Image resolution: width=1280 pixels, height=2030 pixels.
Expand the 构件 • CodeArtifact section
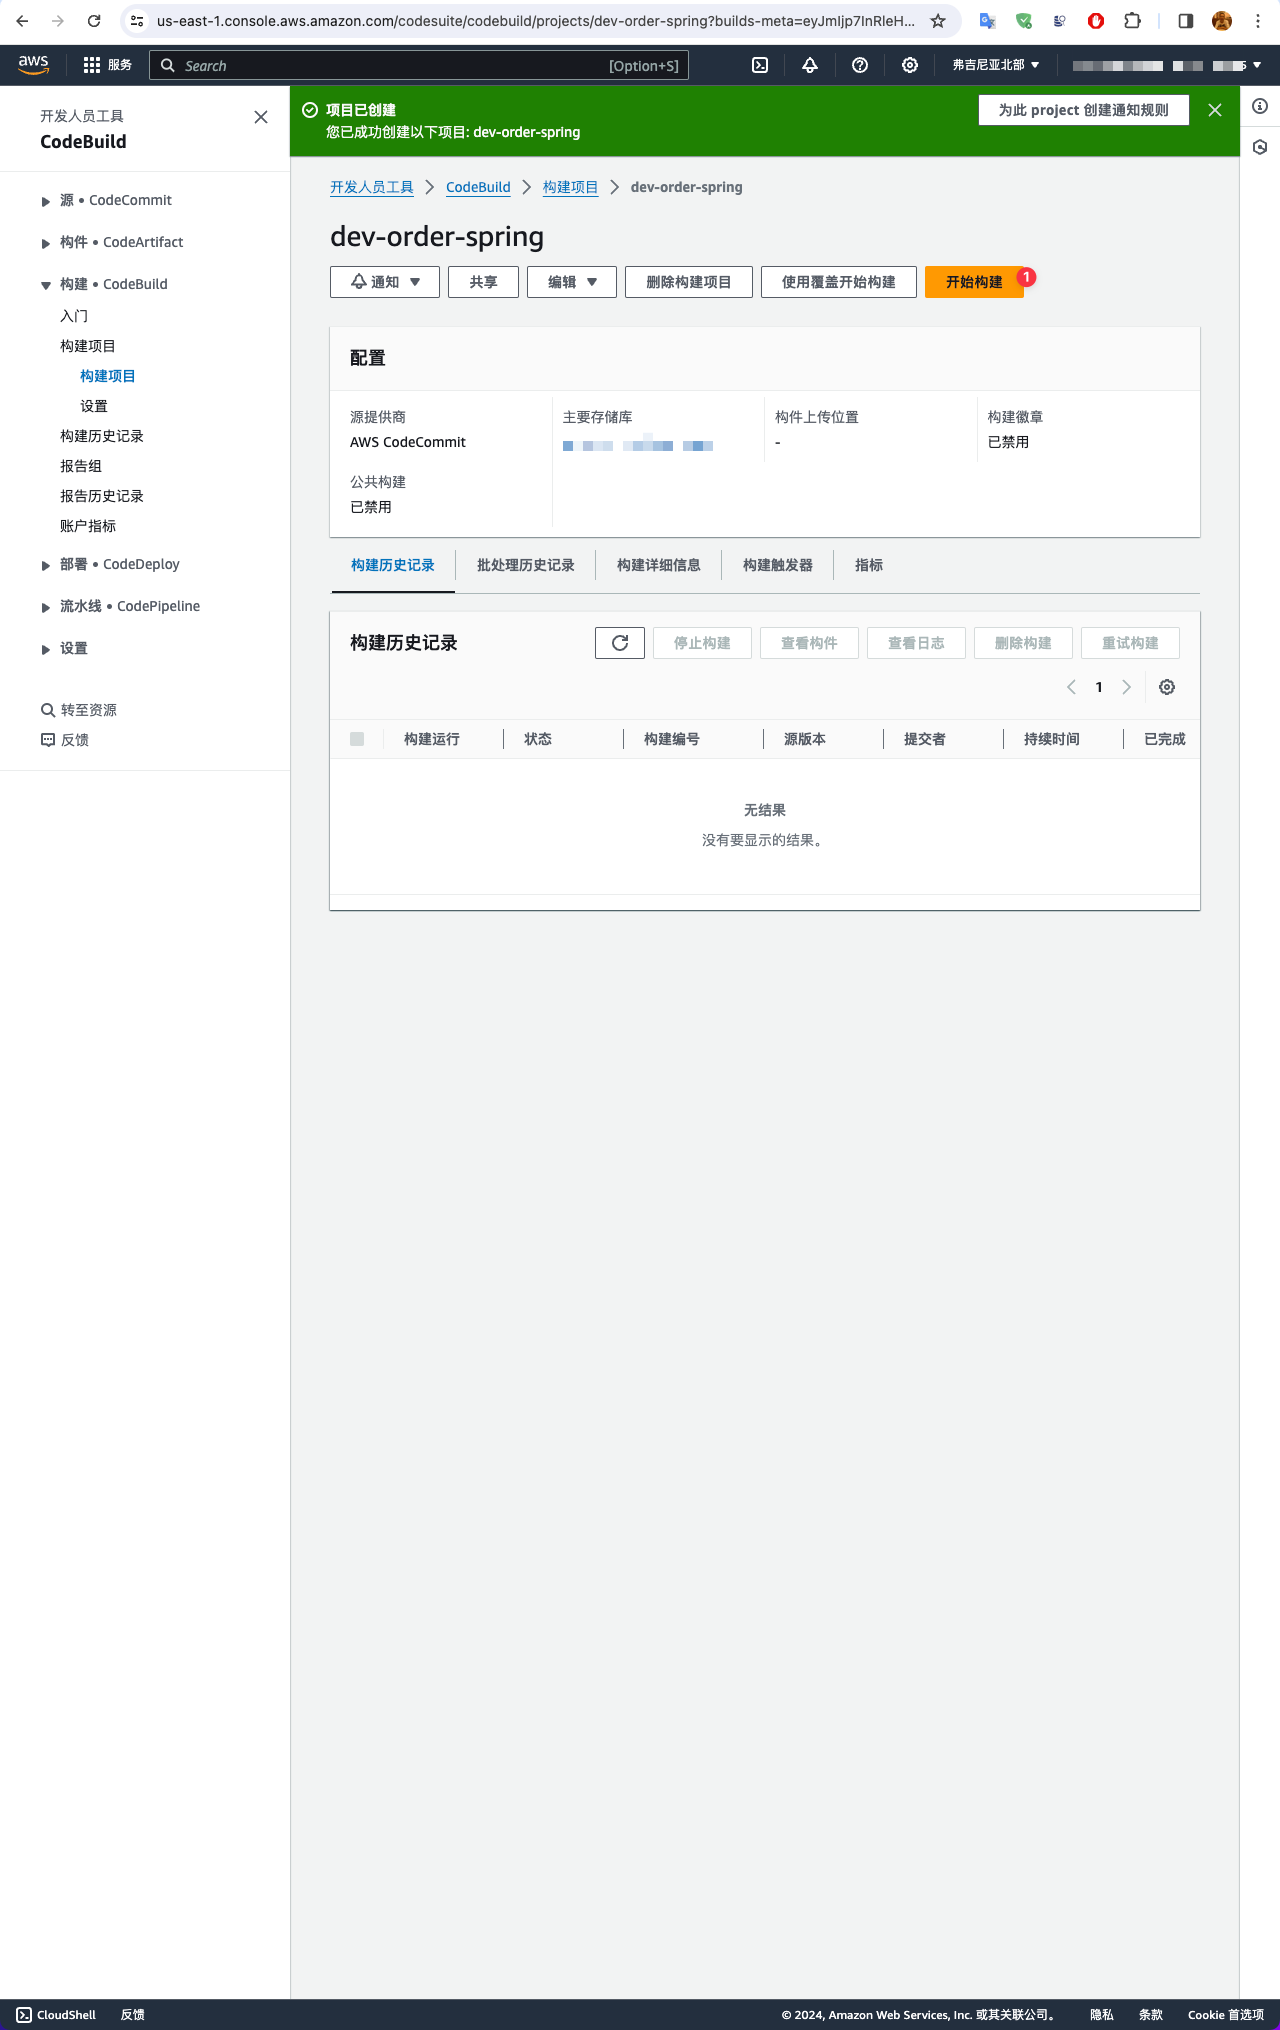(46, 244)
